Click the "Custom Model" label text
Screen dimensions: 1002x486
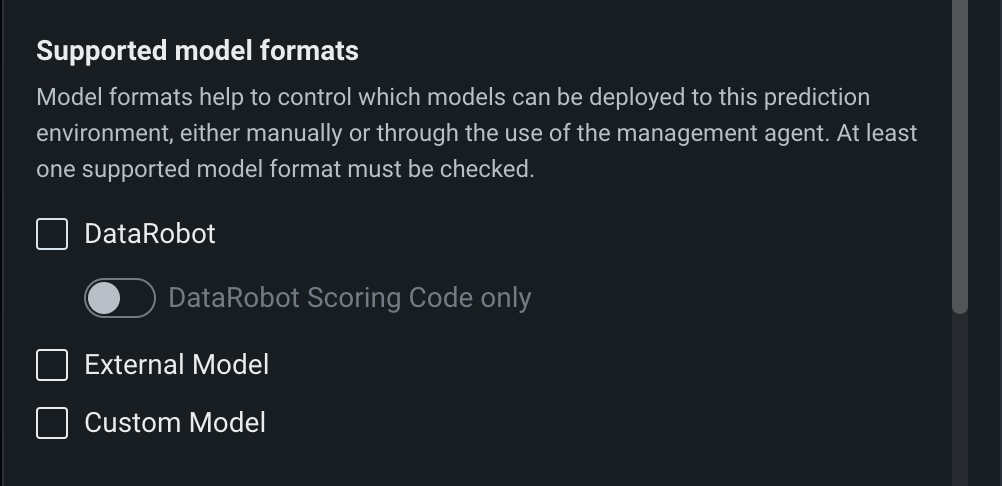[x=175, y=423]
